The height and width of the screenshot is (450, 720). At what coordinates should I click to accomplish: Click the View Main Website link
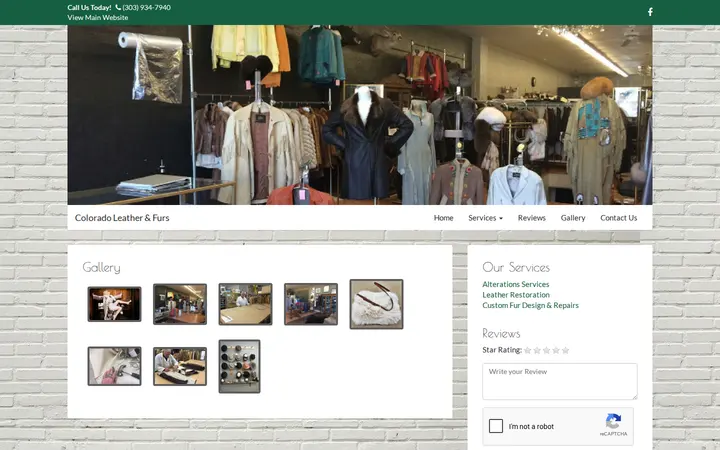[x=98, y=17]
